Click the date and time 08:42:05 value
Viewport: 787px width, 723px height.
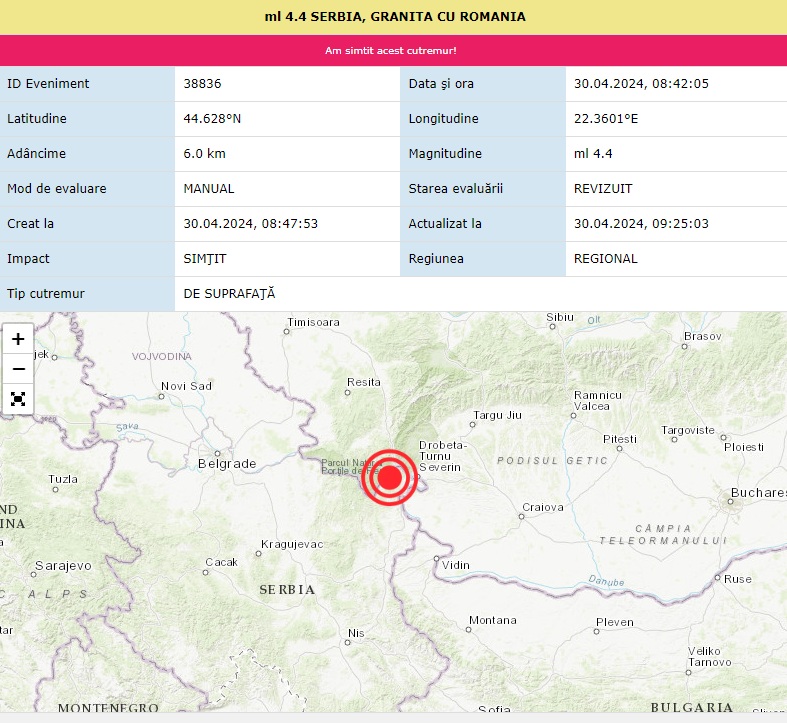pos(641,84)
